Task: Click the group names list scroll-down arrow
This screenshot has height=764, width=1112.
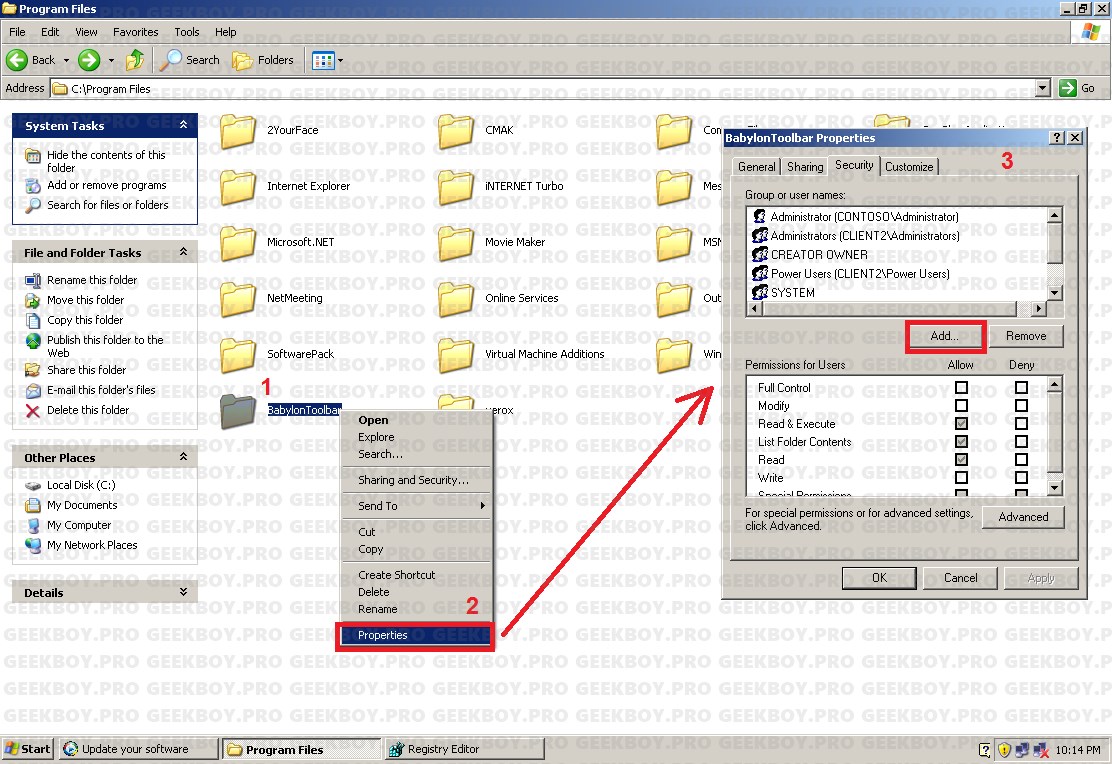Action: 1055,293
